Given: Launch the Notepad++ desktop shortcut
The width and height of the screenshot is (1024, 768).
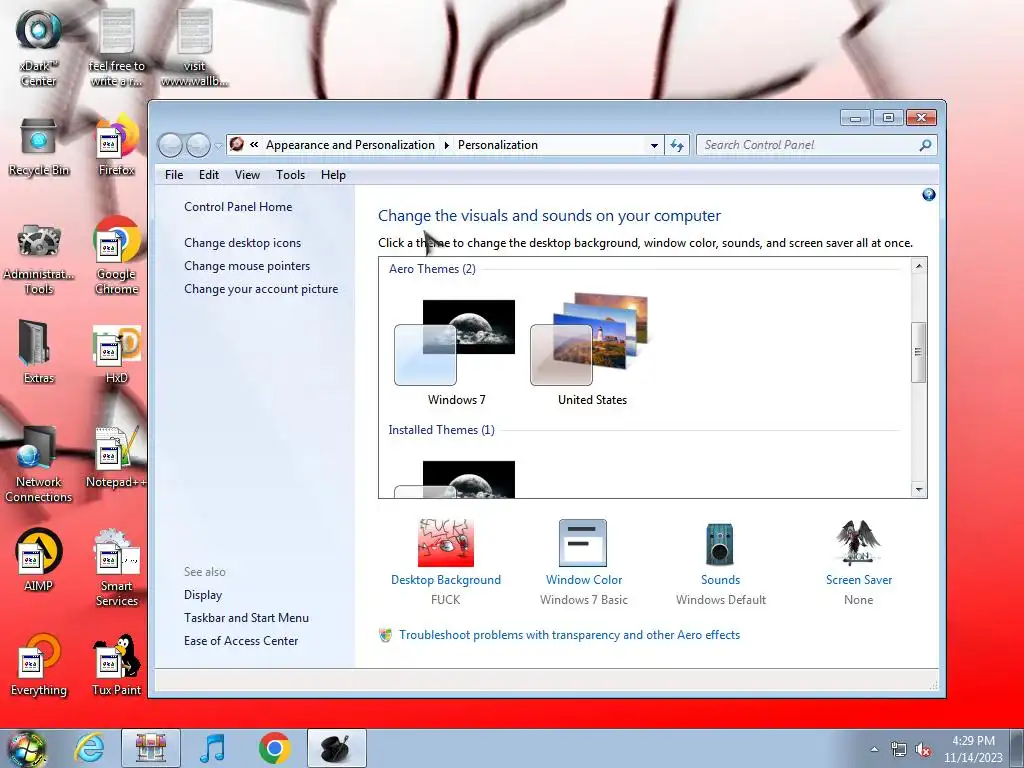Looking at the screenshot, I should click(117, 457).
